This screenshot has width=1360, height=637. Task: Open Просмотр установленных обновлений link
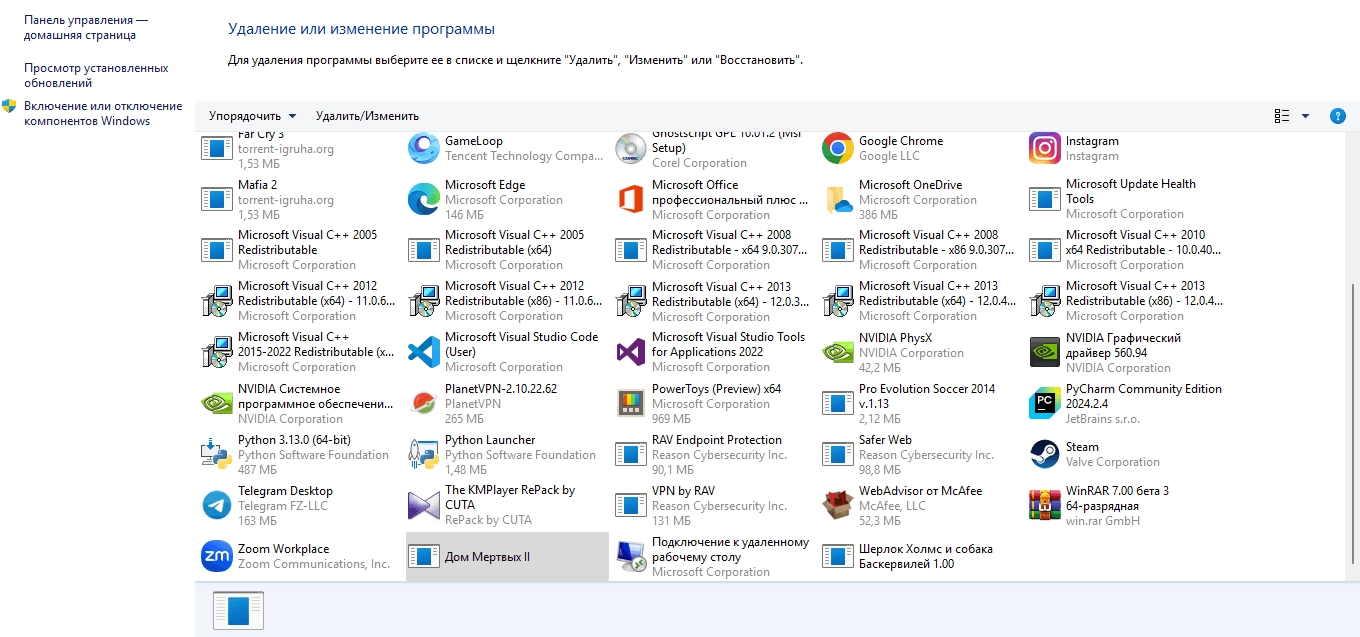point(96,75)
